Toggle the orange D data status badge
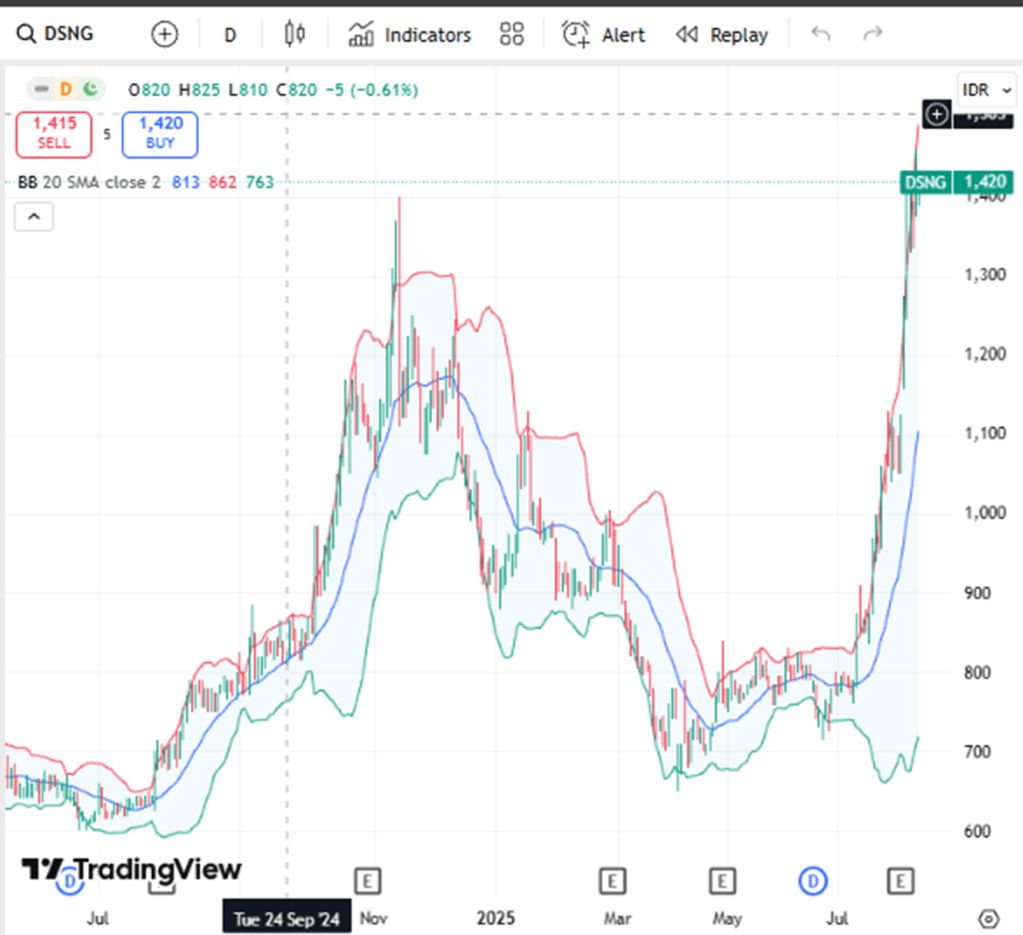Viewport: 1023px width, 935px height. coord(66,90)
